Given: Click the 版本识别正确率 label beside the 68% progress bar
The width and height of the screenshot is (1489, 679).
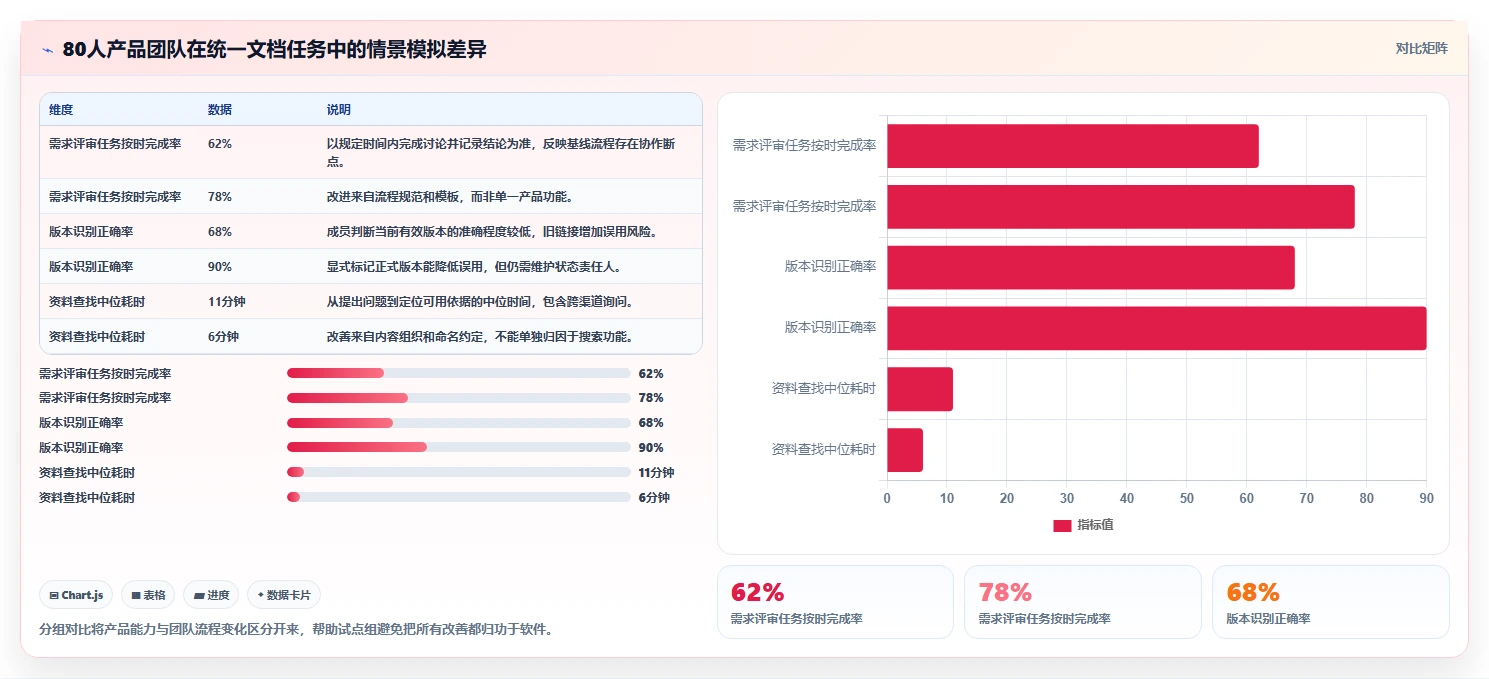Looking at the screenshot, I should coord(81,423).
